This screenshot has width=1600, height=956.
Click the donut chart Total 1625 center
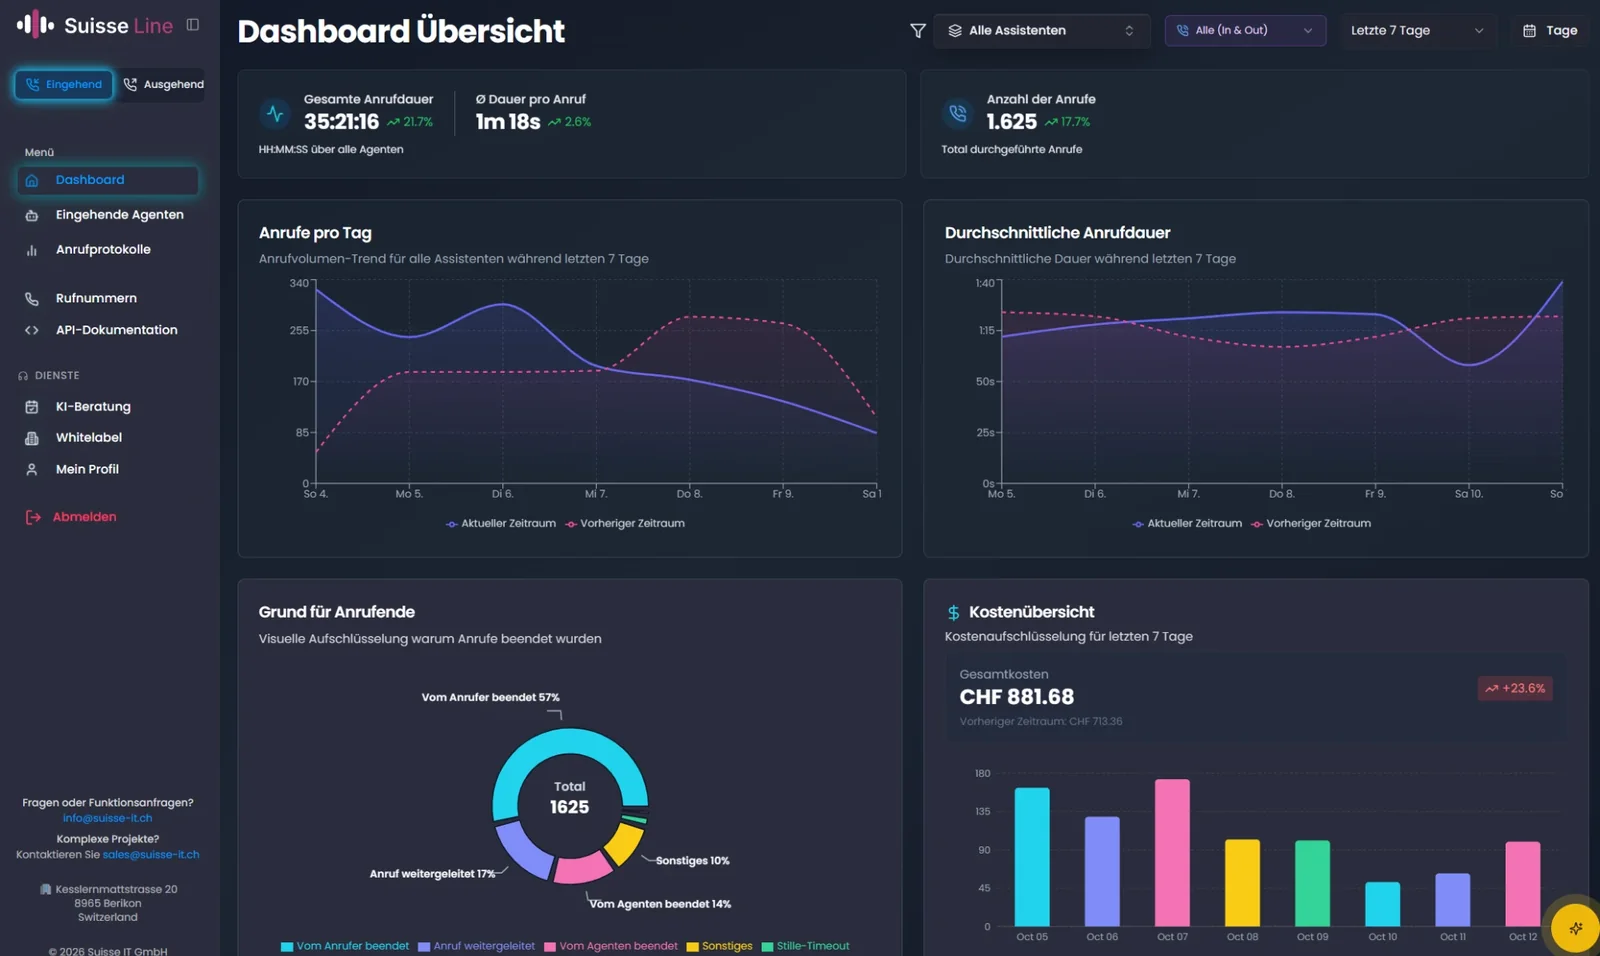pos(570,798)
